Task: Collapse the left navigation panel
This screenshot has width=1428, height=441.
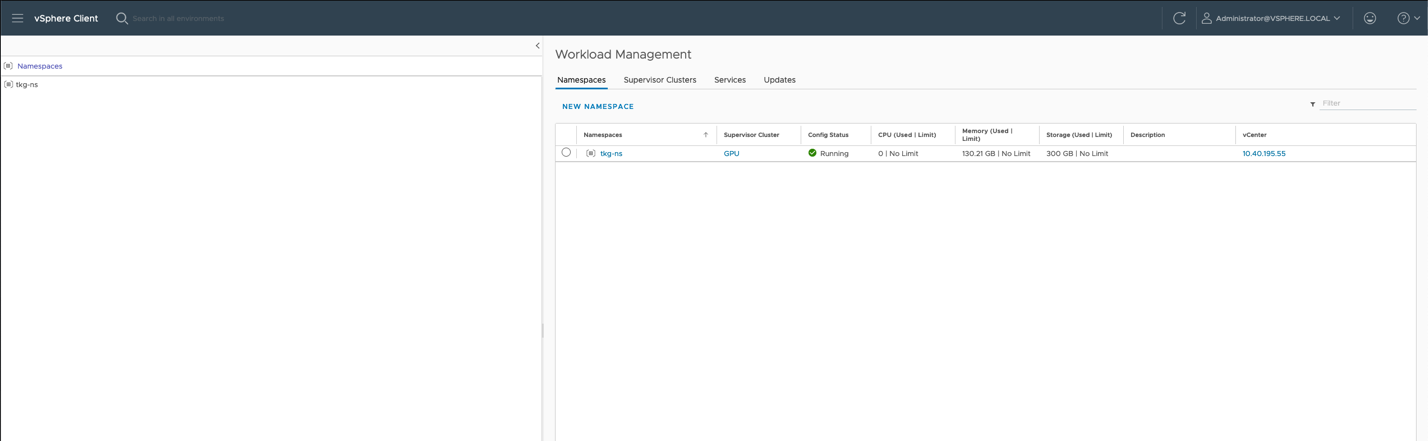Action: (537, 46)
